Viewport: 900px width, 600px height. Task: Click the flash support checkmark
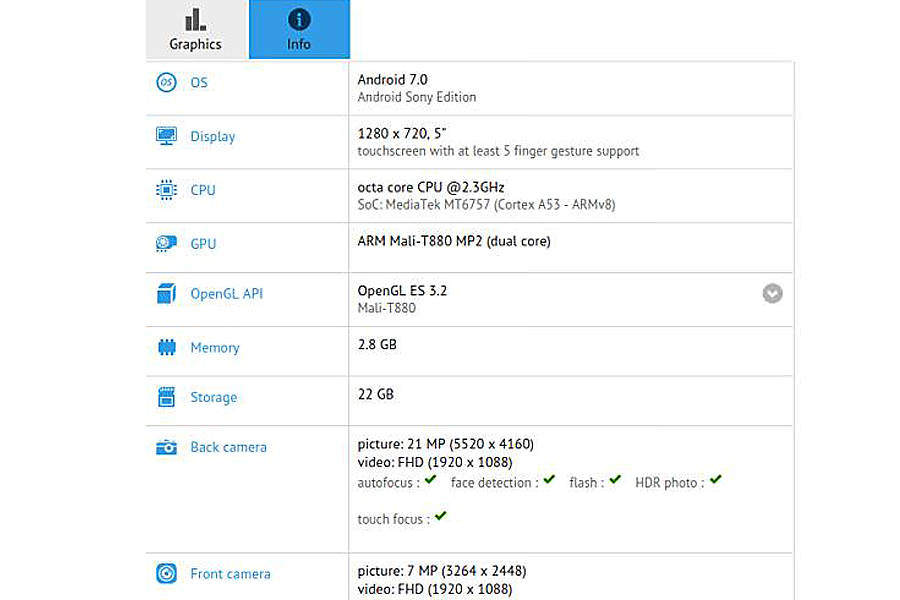coord(615,481)
